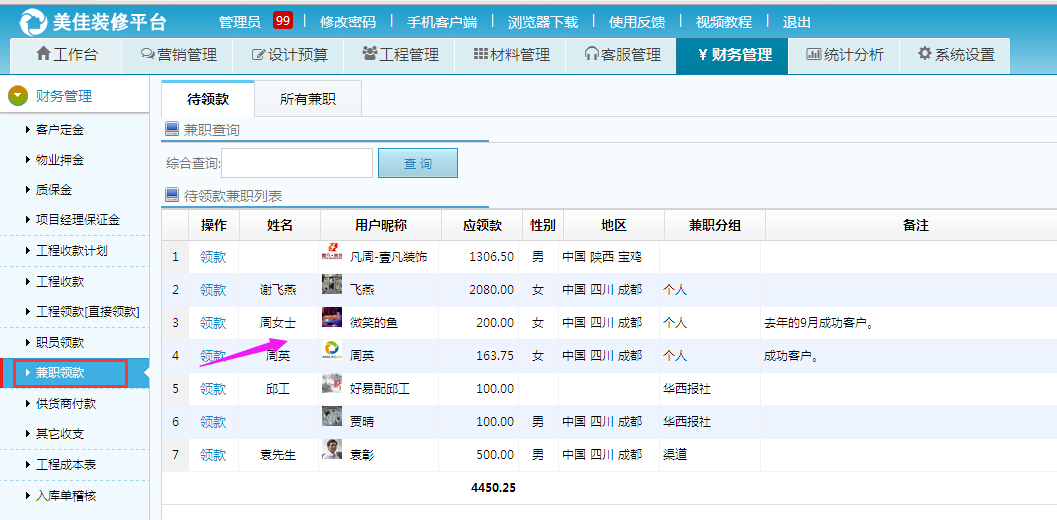Open the 工作台 home tab

click(x=66, y=55)
